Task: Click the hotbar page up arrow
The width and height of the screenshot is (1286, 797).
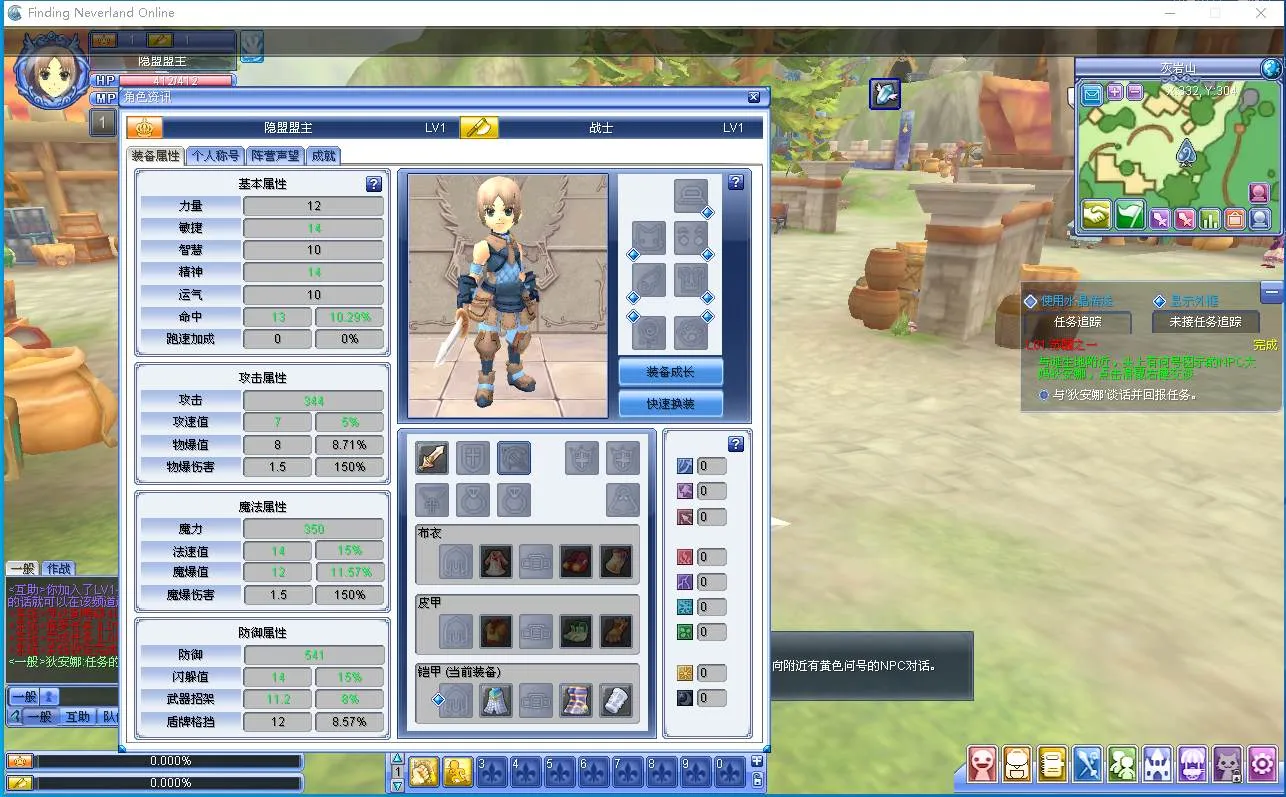Action: 397,759
